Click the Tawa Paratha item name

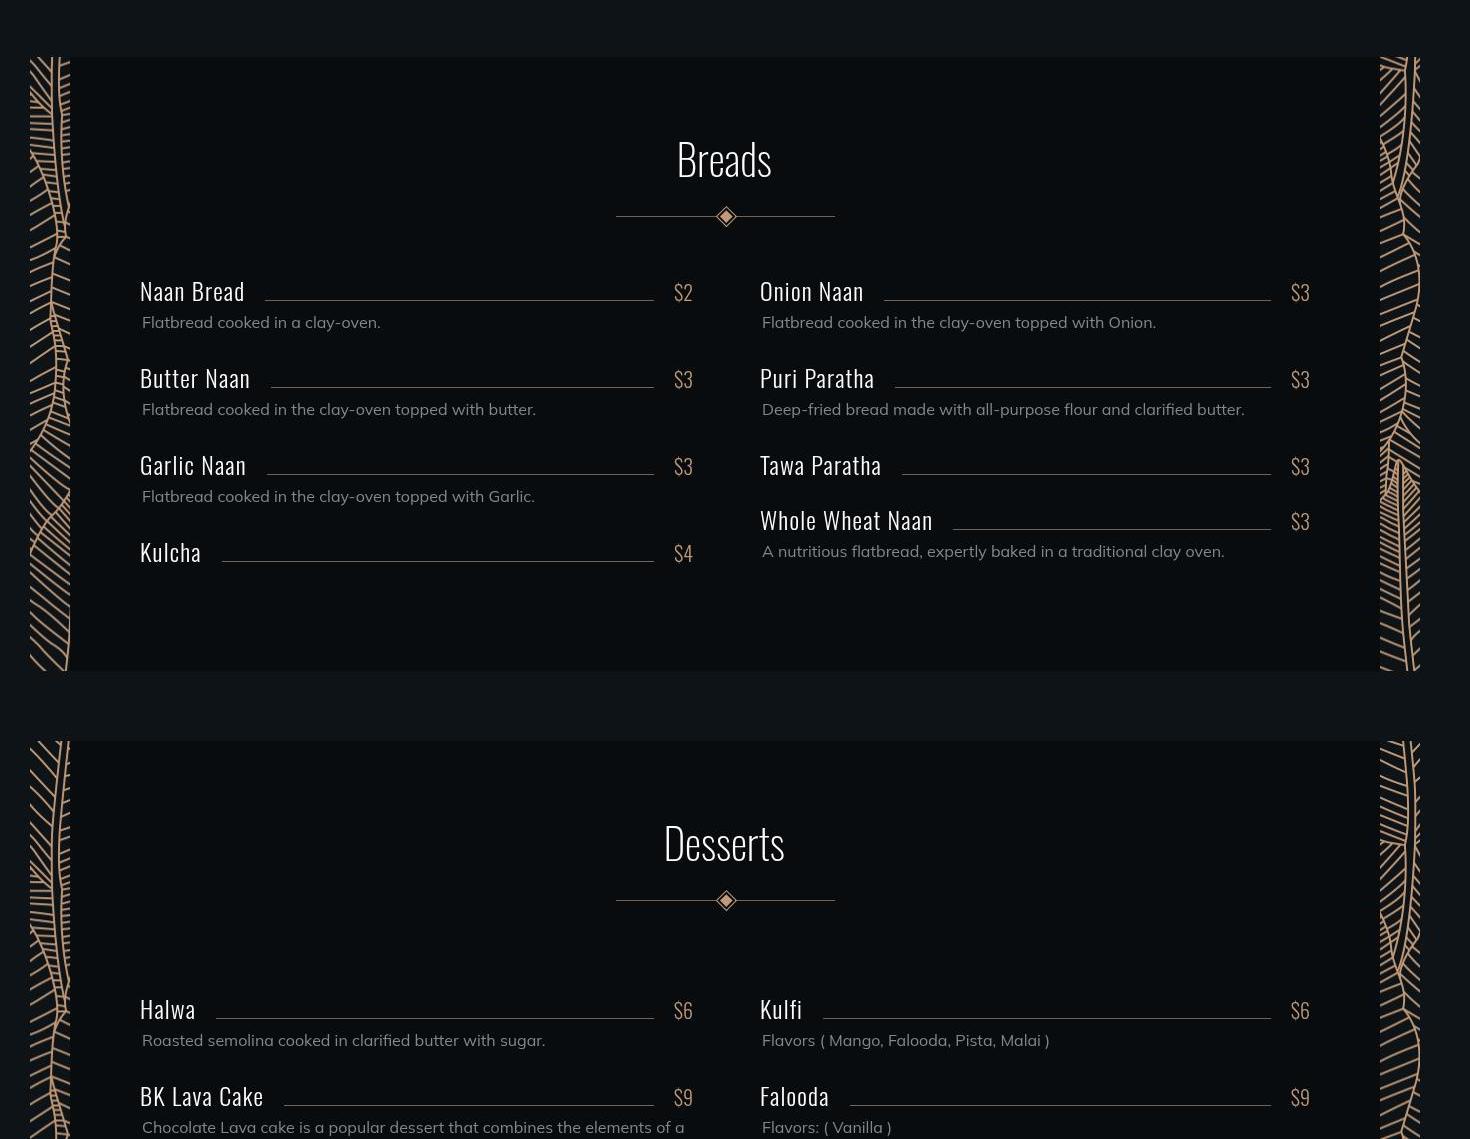[820, 465]
